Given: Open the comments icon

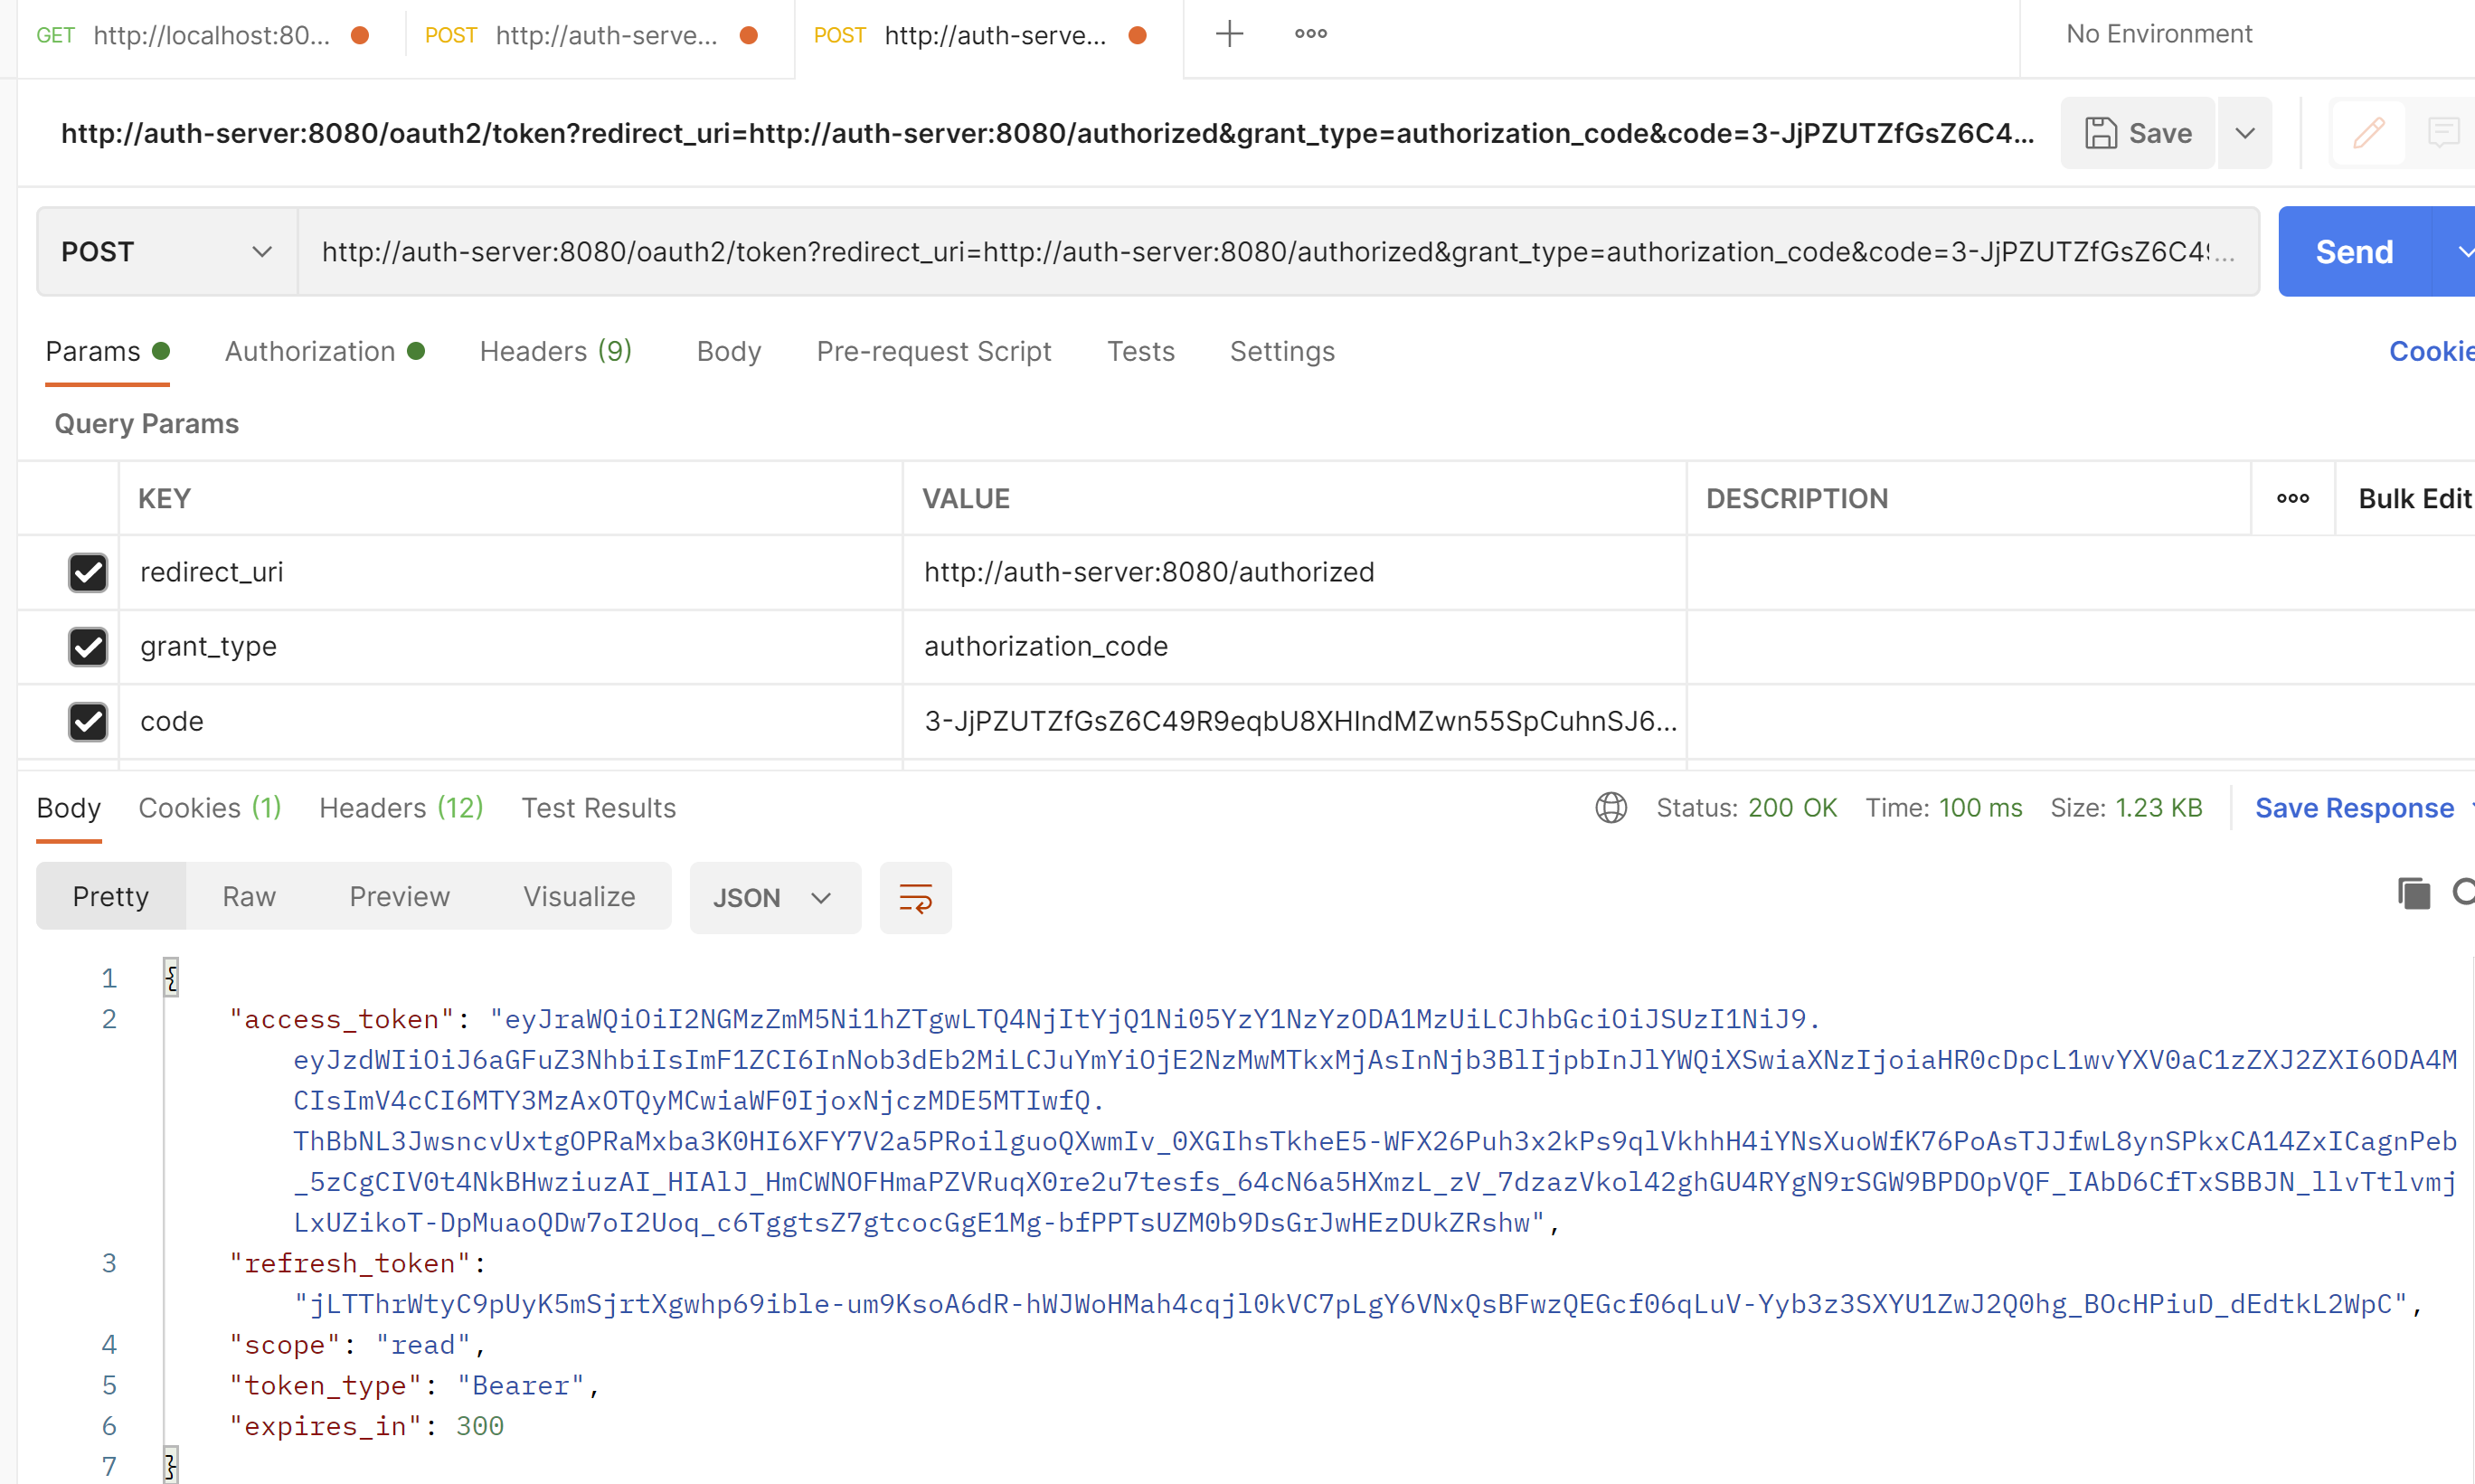Looking at the screenshot, I should 2443,133.
